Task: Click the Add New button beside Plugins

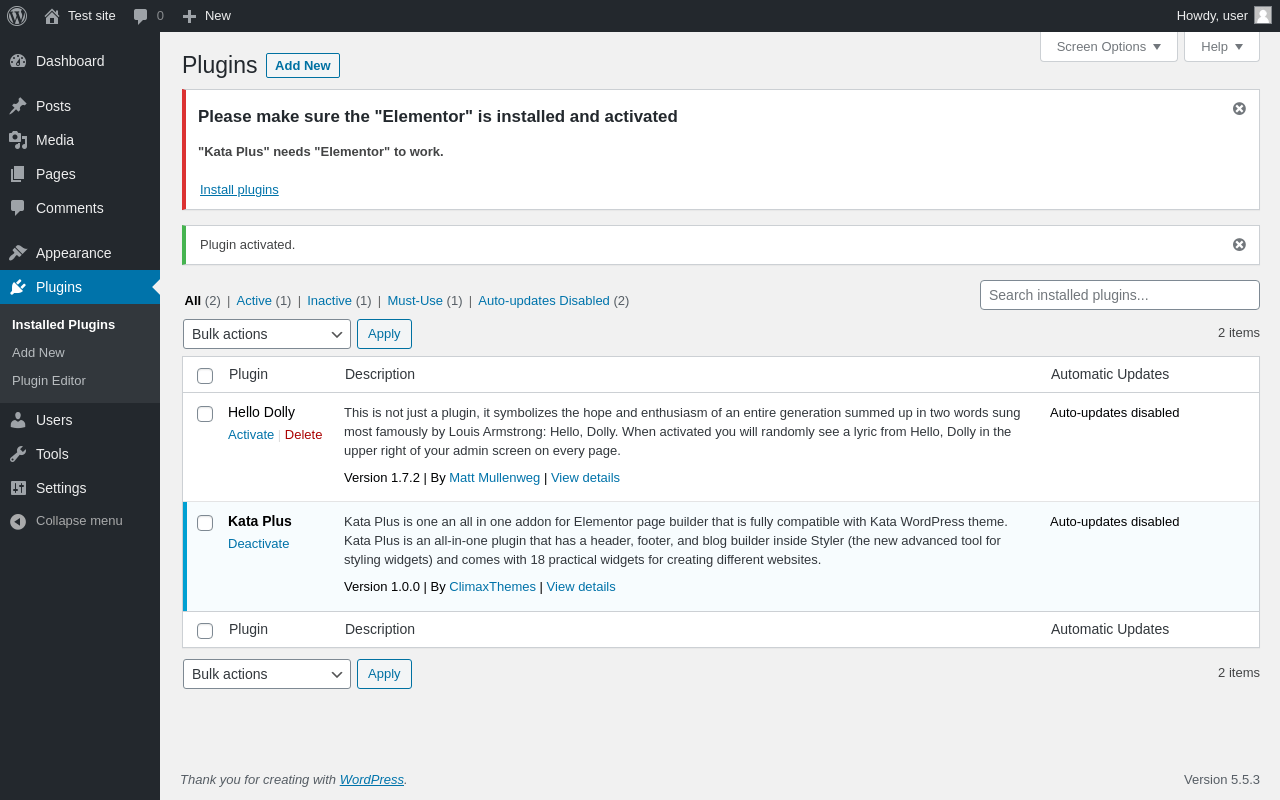Action: click(303, 65)
